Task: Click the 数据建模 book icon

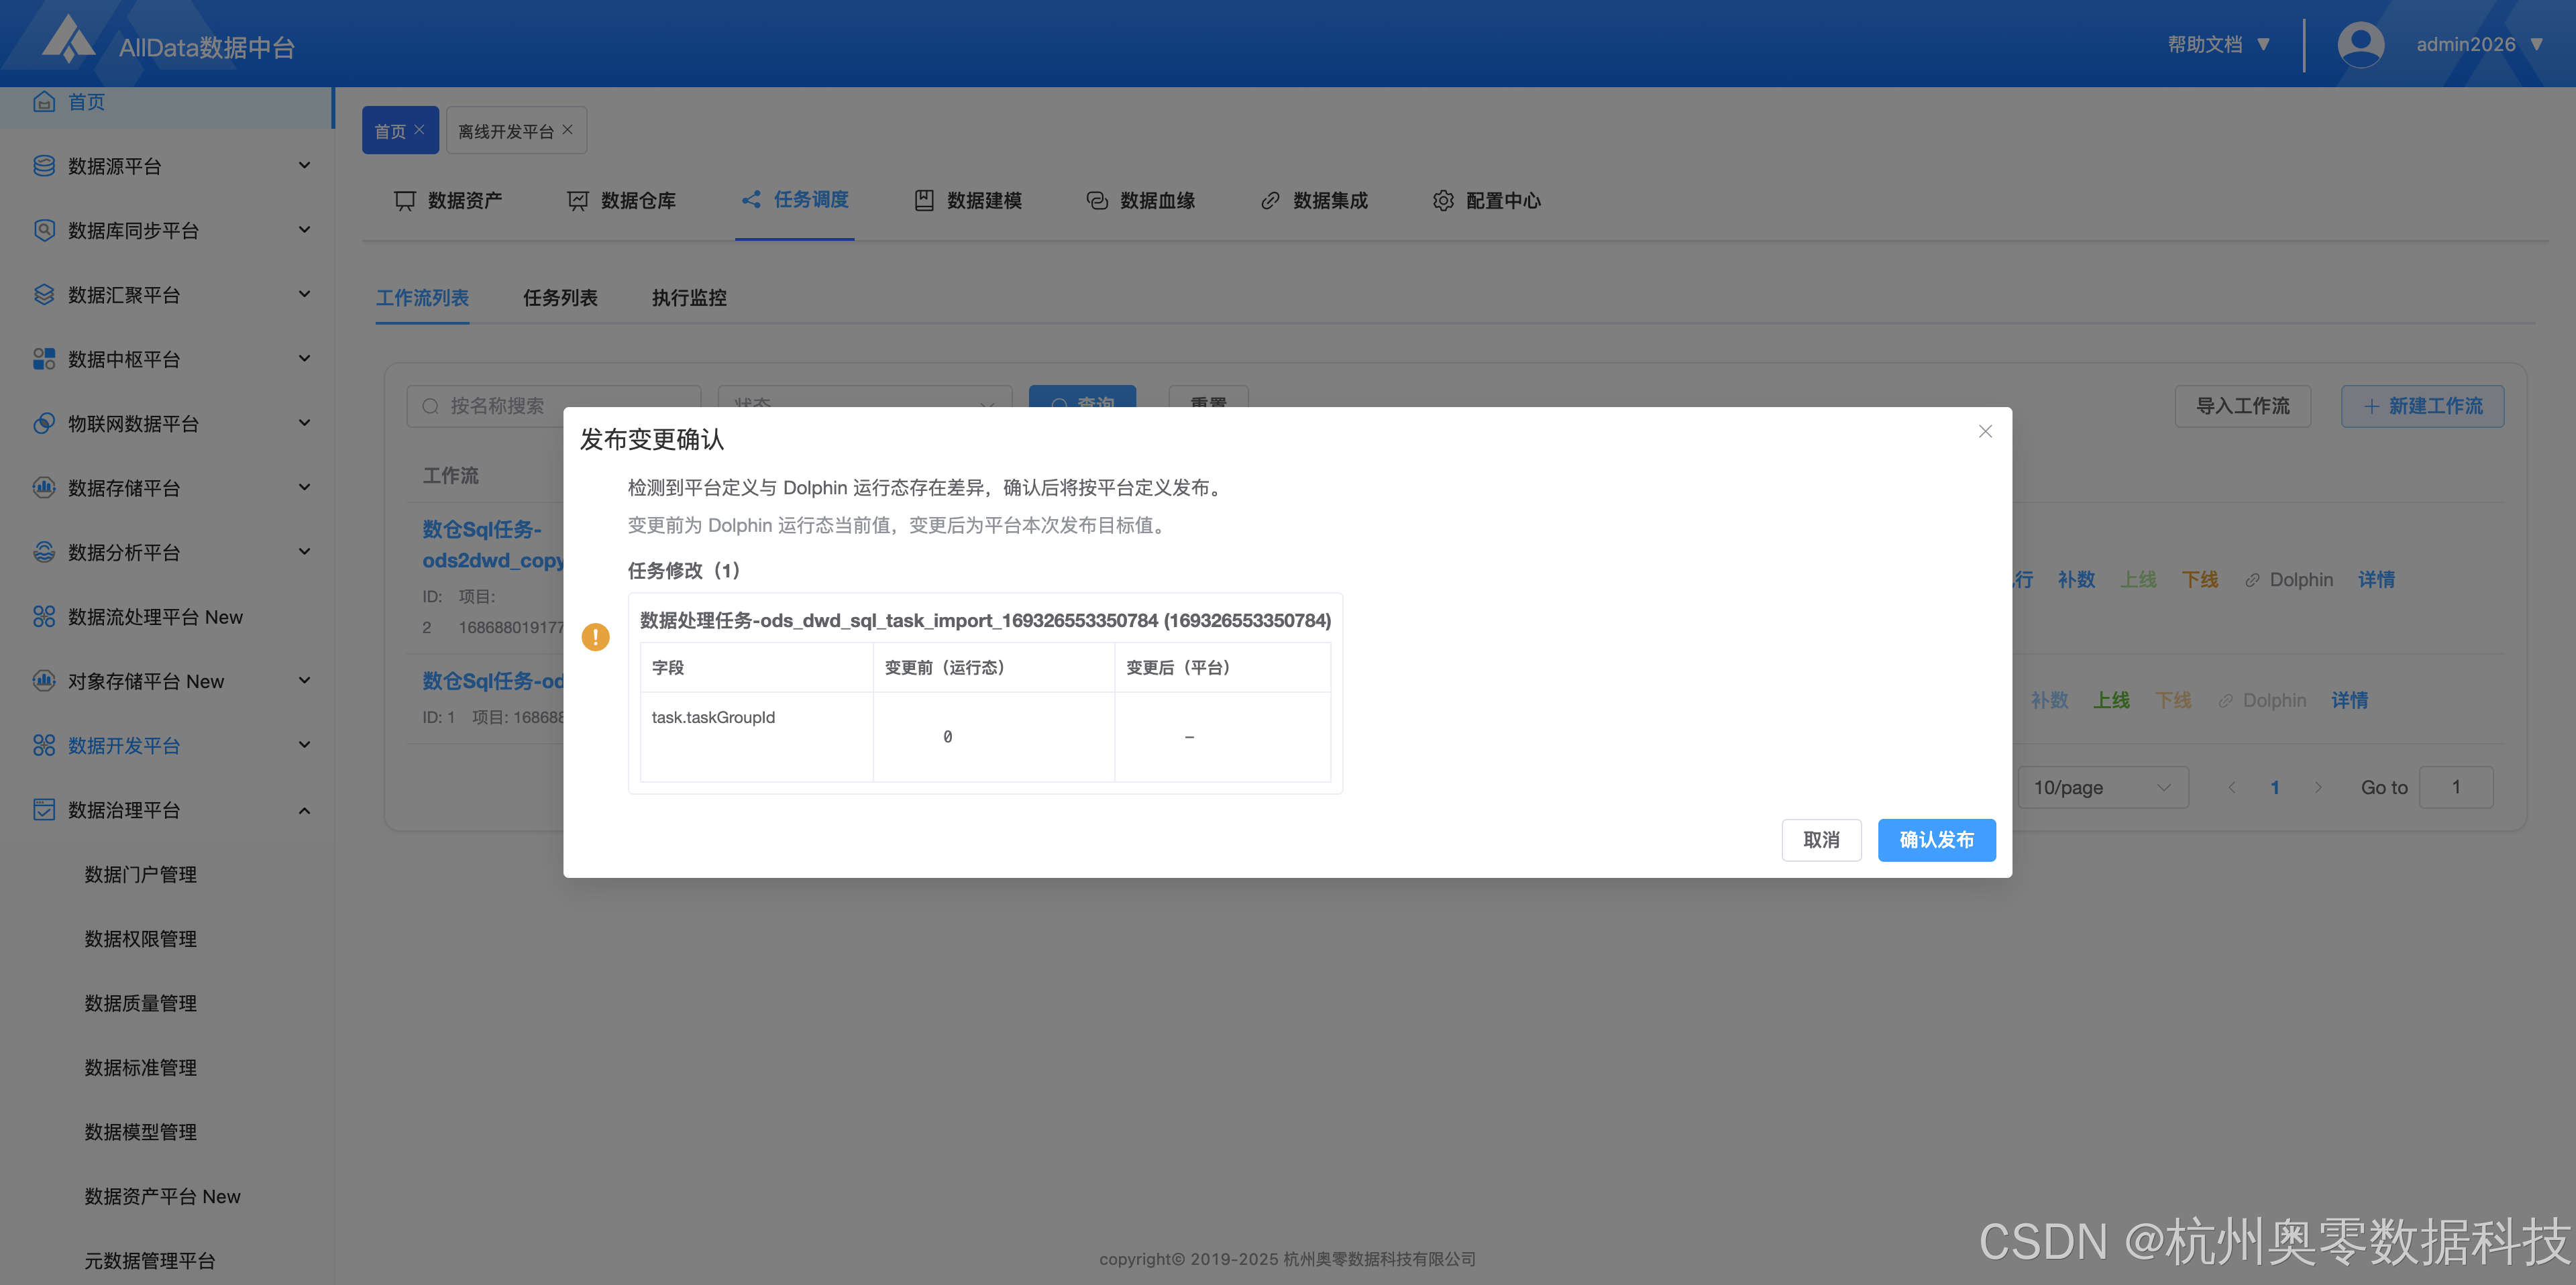Action: coord(924,201)
